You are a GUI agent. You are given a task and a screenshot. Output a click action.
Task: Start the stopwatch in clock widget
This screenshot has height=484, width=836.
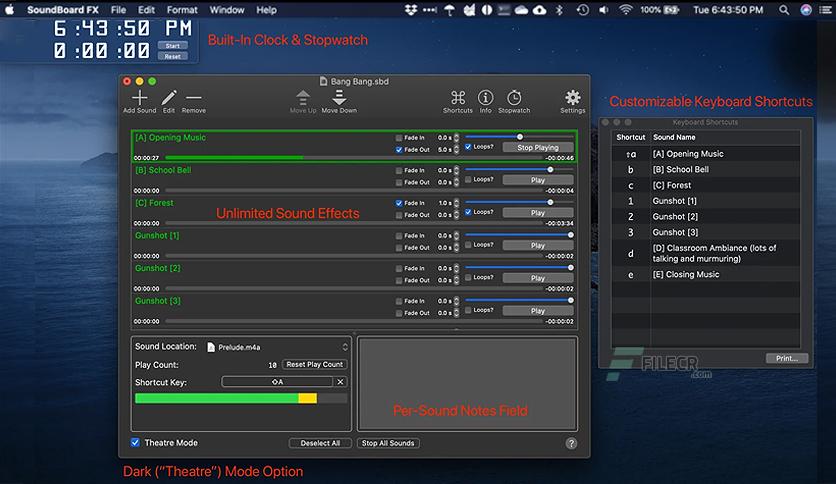click(x=173, y=46)
